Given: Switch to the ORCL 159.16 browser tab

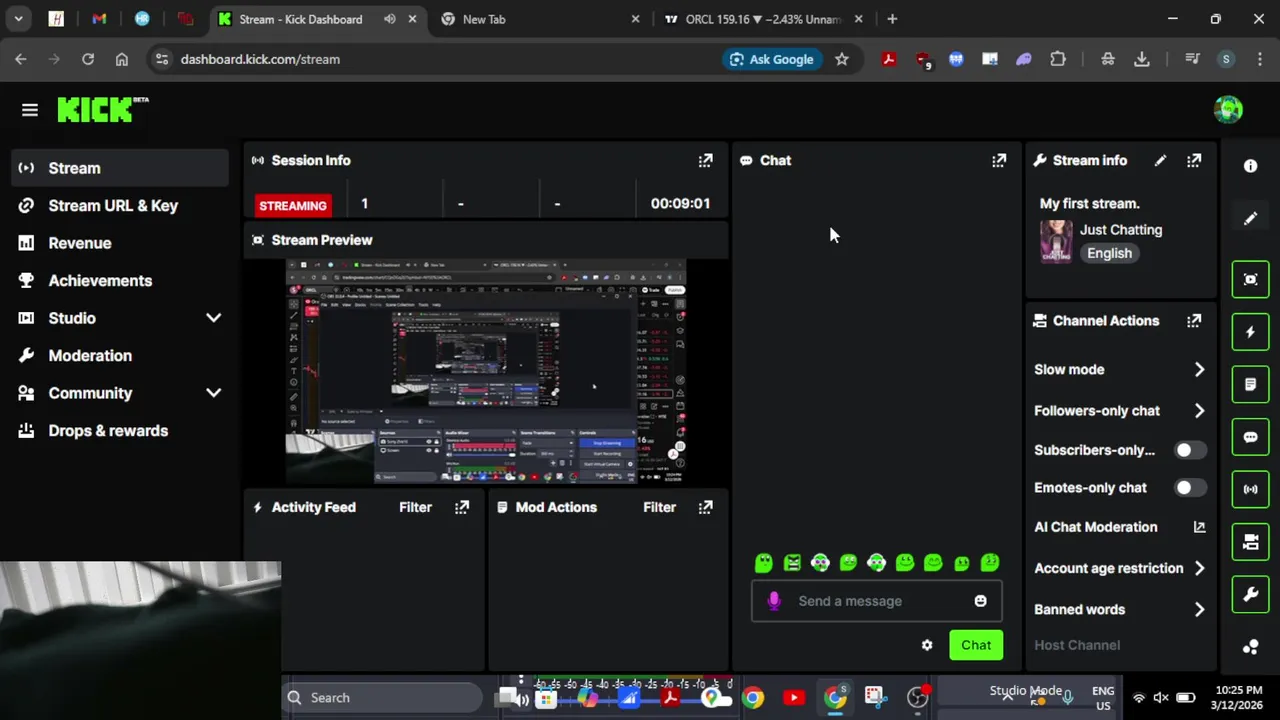Looking at the screenshot, I should point(764,19).
